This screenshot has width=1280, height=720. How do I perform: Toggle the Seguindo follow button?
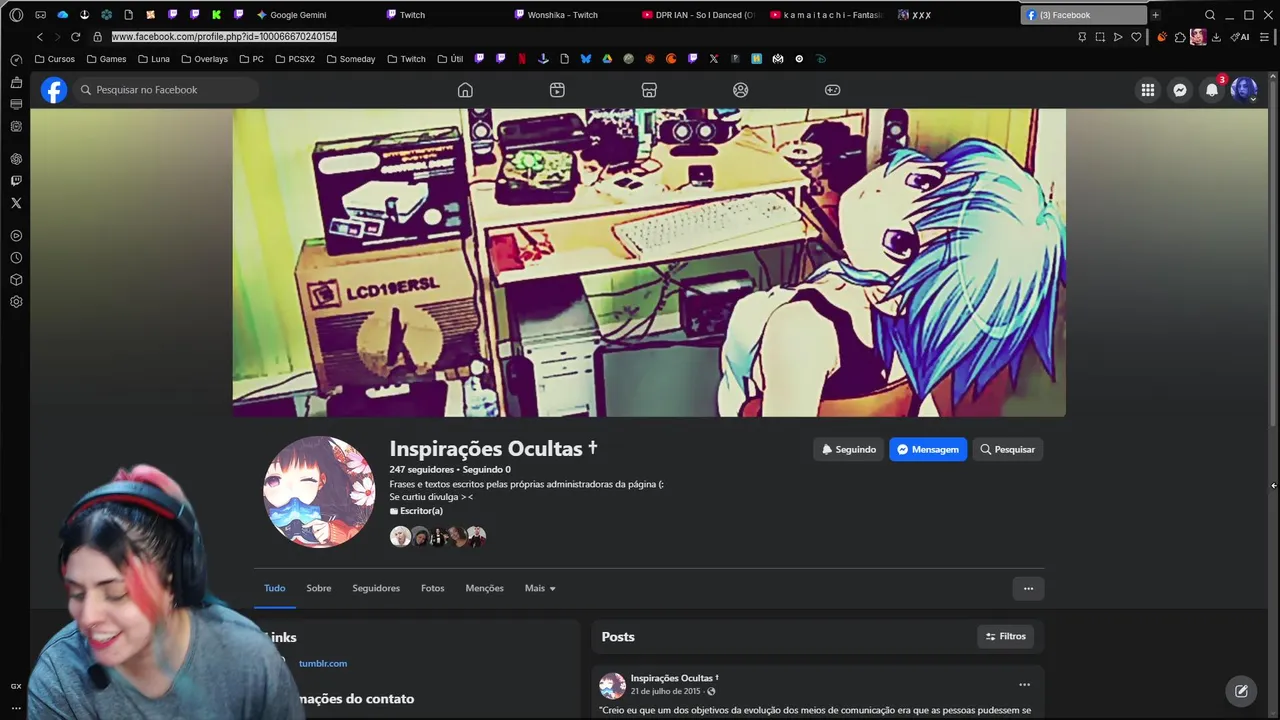[849, 450]
